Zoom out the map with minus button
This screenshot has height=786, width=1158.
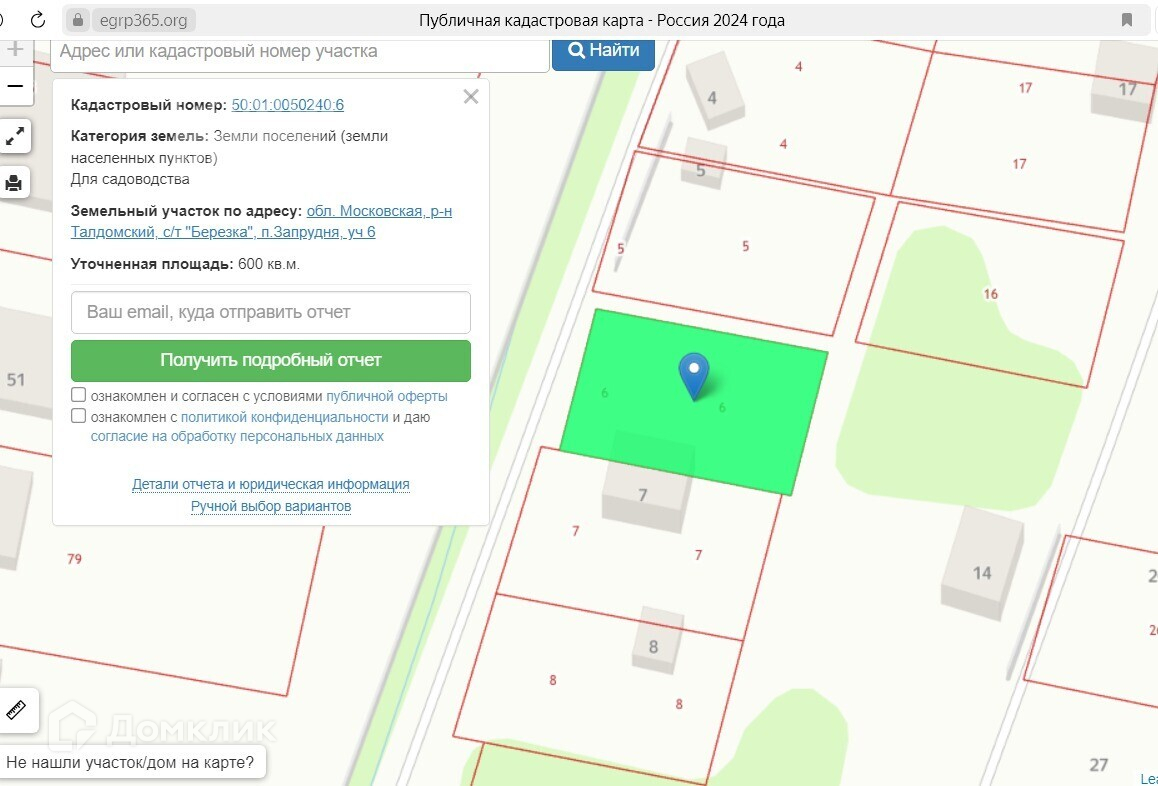16,86
